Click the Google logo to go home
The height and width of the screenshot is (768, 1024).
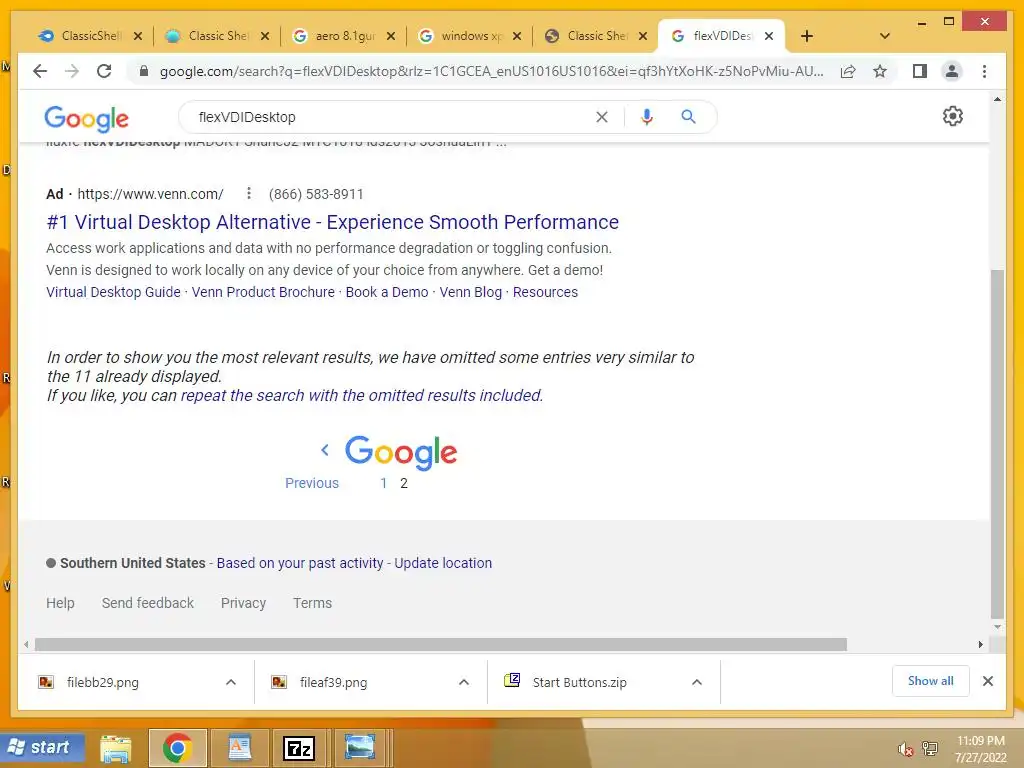point(86,119)
